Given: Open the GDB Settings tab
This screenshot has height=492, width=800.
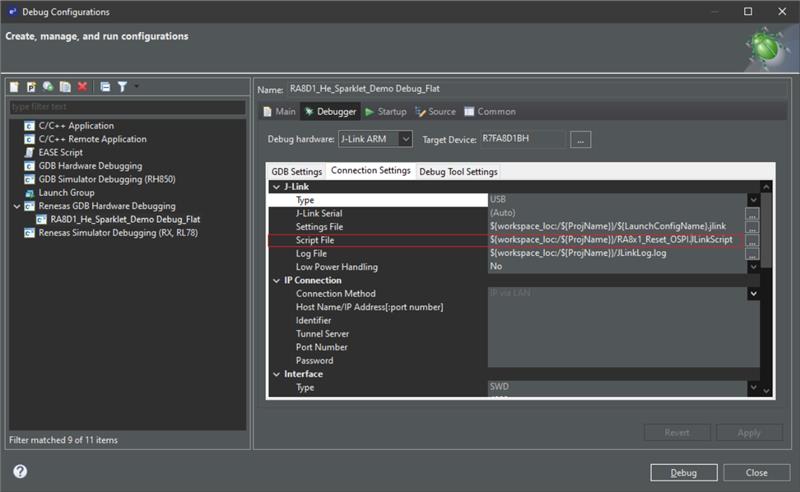Looking at the screenshot, I should (x=296, y=171).
